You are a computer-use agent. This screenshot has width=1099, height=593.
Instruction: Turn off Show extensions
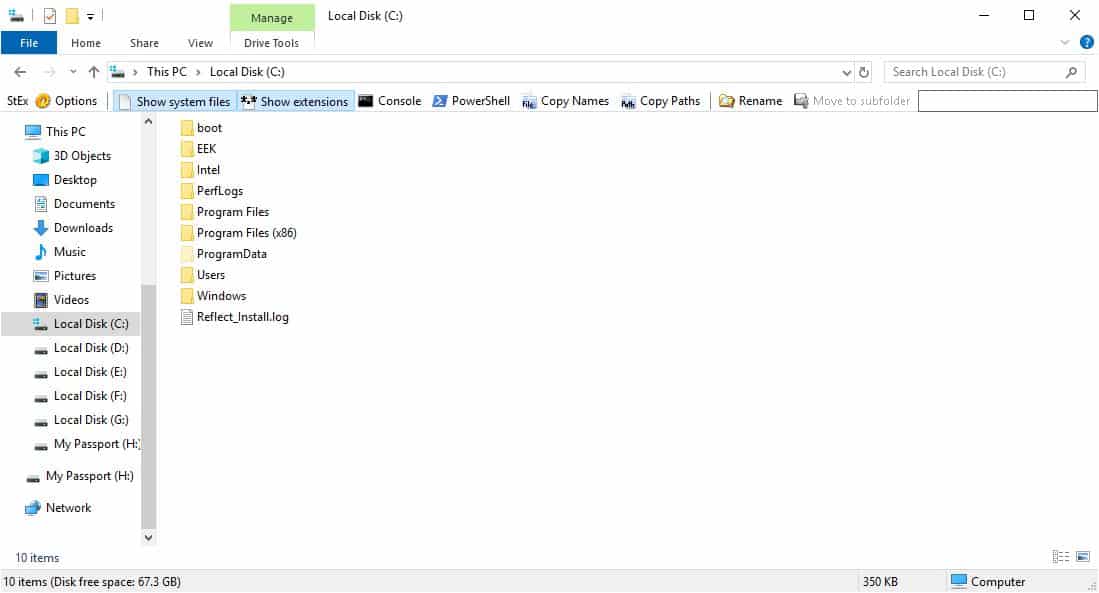tap(295, 100)
